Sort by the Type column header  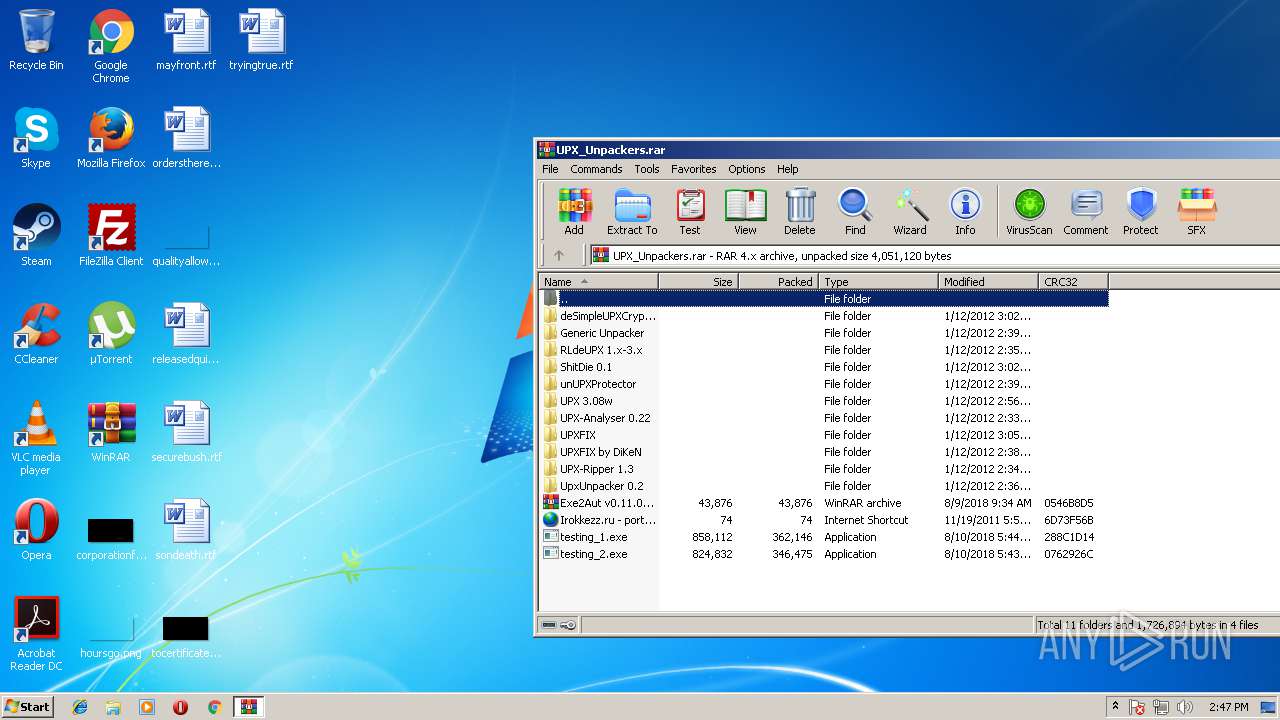coord(878,282)
